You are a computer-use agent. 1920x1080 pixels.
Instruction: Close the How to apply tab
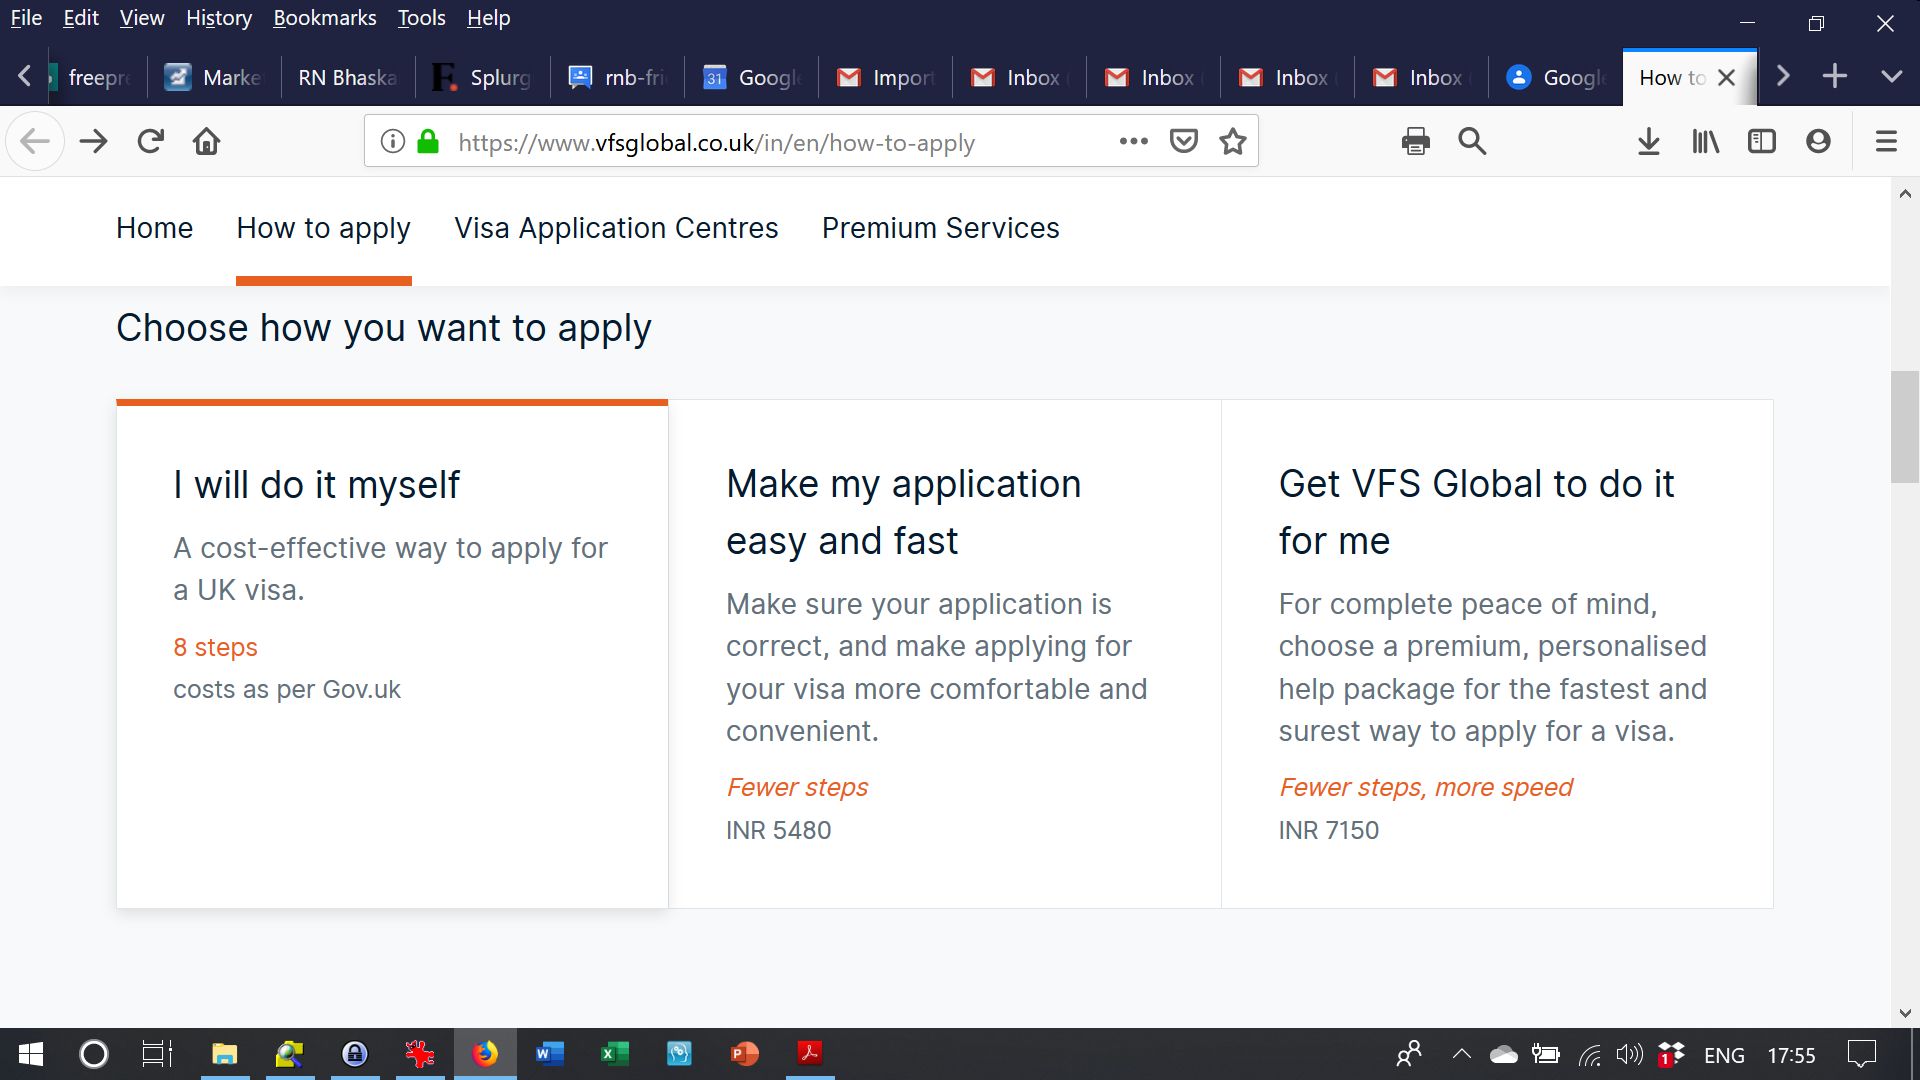point(1726,78)
